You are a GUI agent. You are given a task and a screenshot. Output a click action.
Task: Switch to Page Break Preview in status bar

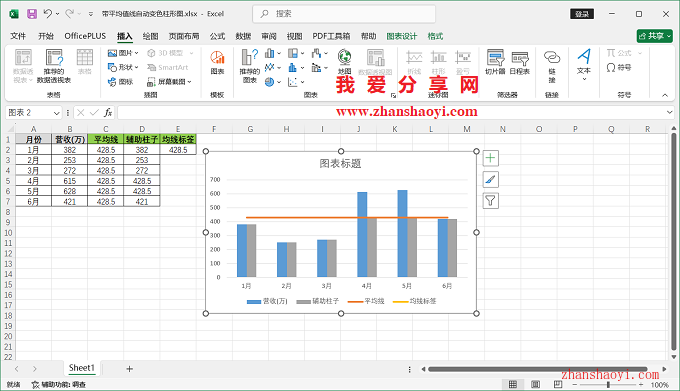(558, 384)
